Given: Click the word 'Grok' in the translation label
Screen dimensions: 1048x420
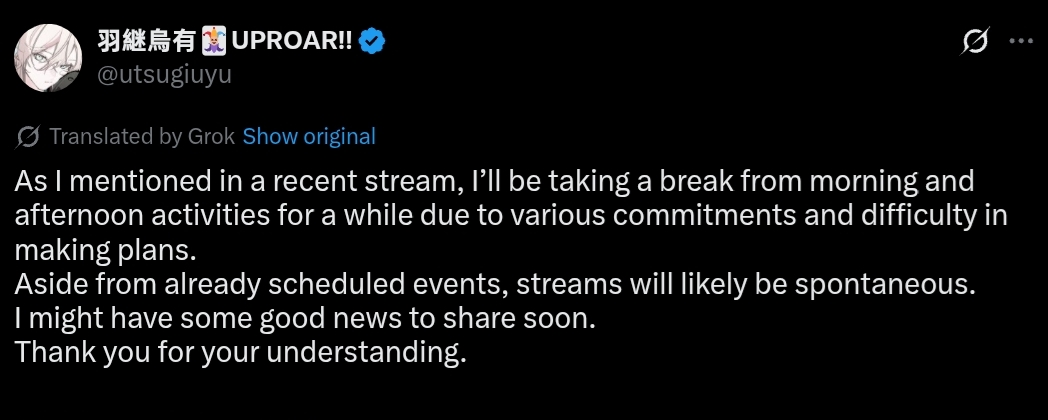Looking at the screenshot, I should tap(212, 136).
